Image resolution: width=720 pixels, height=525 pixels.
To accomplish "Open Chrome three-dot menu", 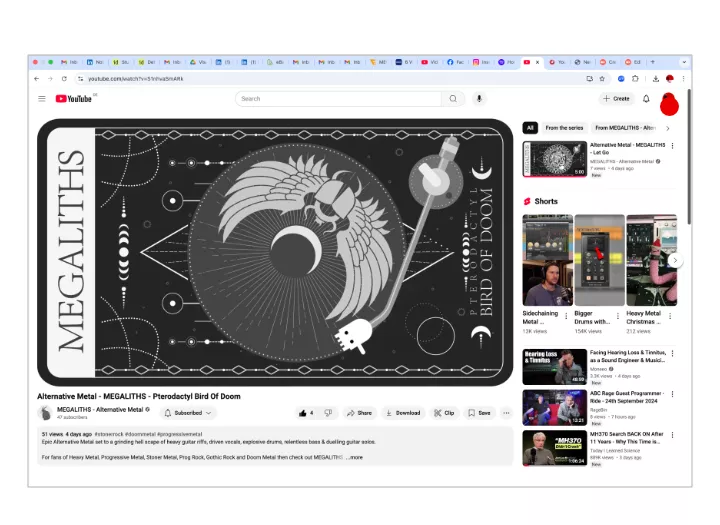I will point(683,79).
